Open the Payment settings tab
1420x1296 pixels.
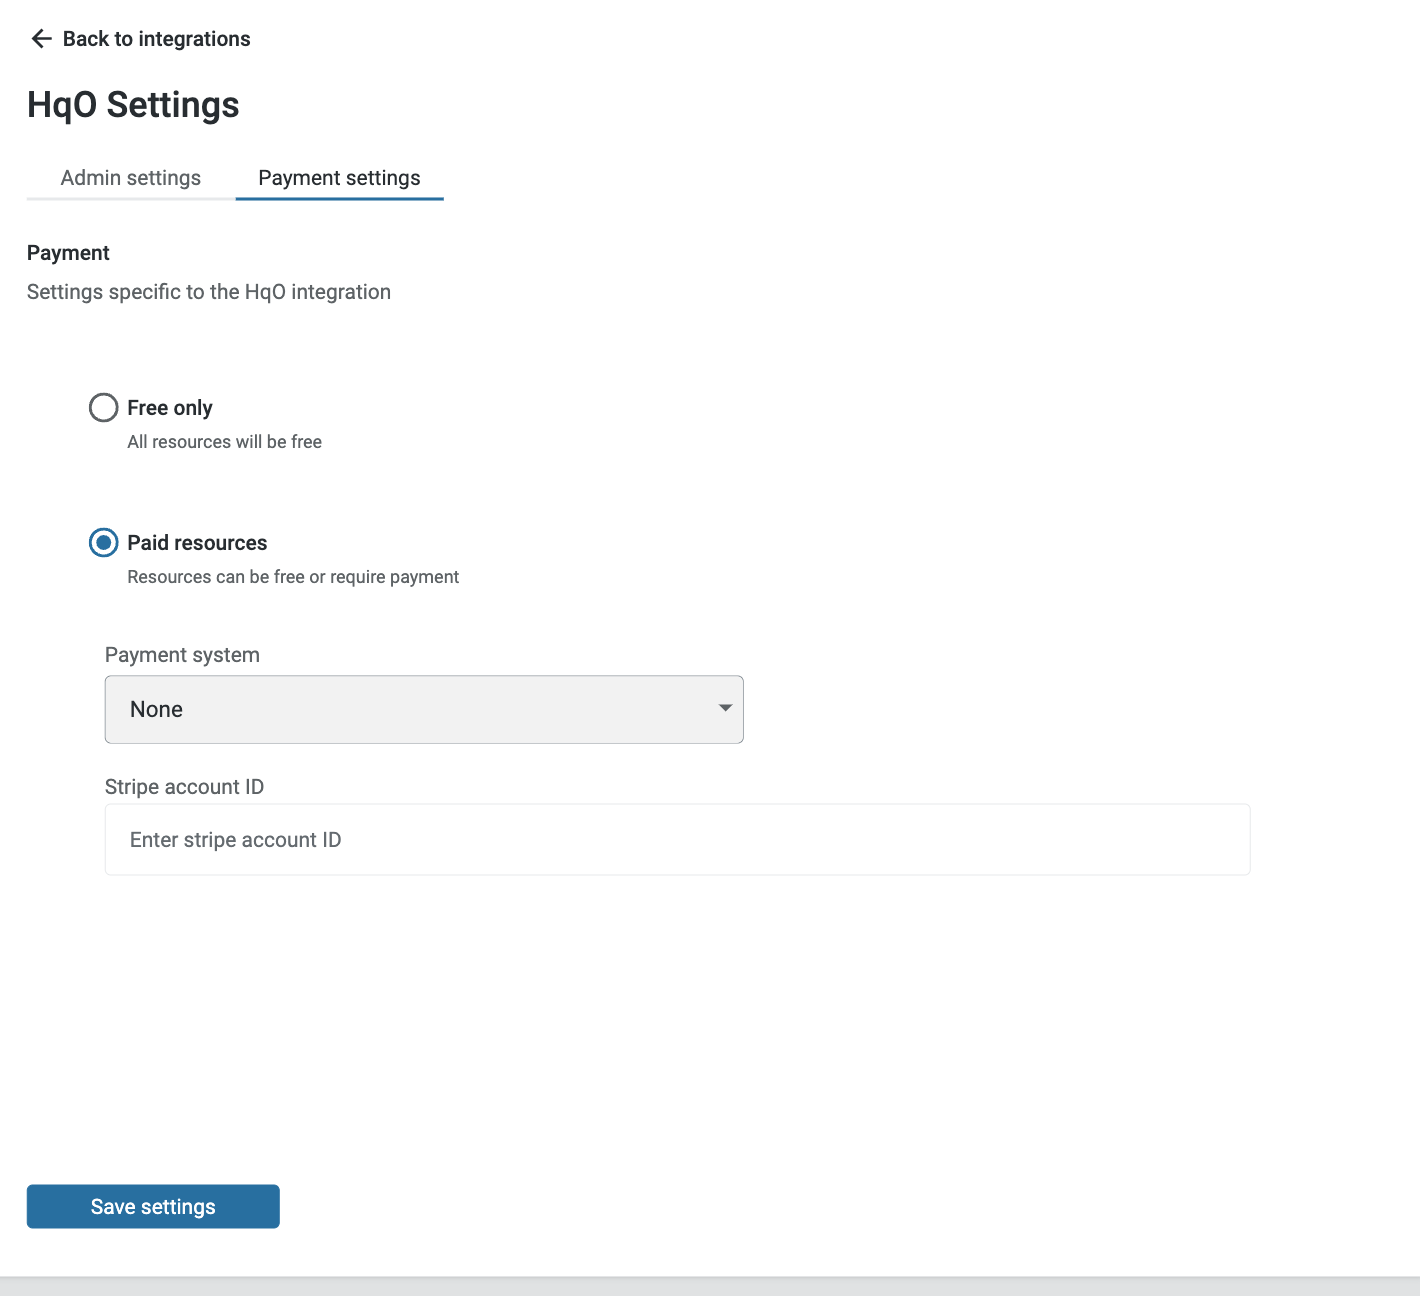[x=339, y=178]
